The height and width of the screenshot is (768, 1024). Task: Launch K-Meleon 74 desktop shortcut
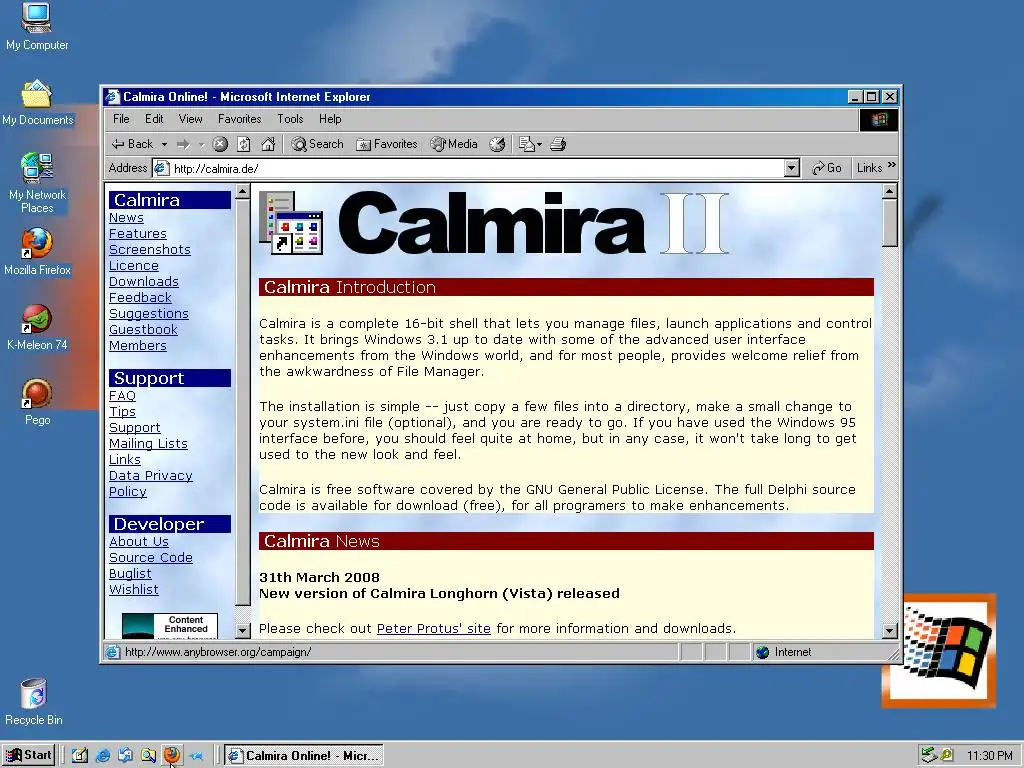coord(37,328)
